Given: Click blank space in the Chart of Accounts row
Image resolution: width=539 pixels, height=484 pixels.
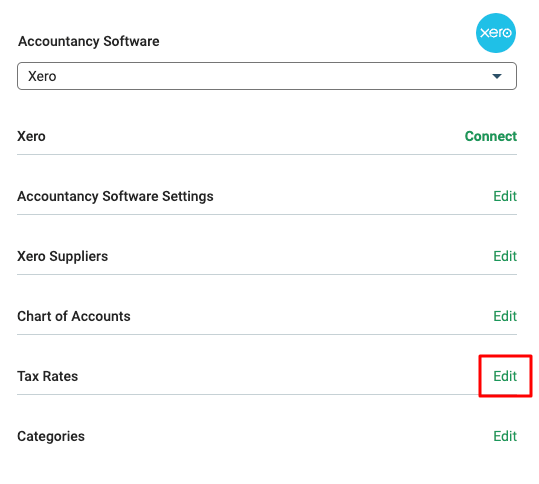Looking at the screenshot, I should point(309,316).
